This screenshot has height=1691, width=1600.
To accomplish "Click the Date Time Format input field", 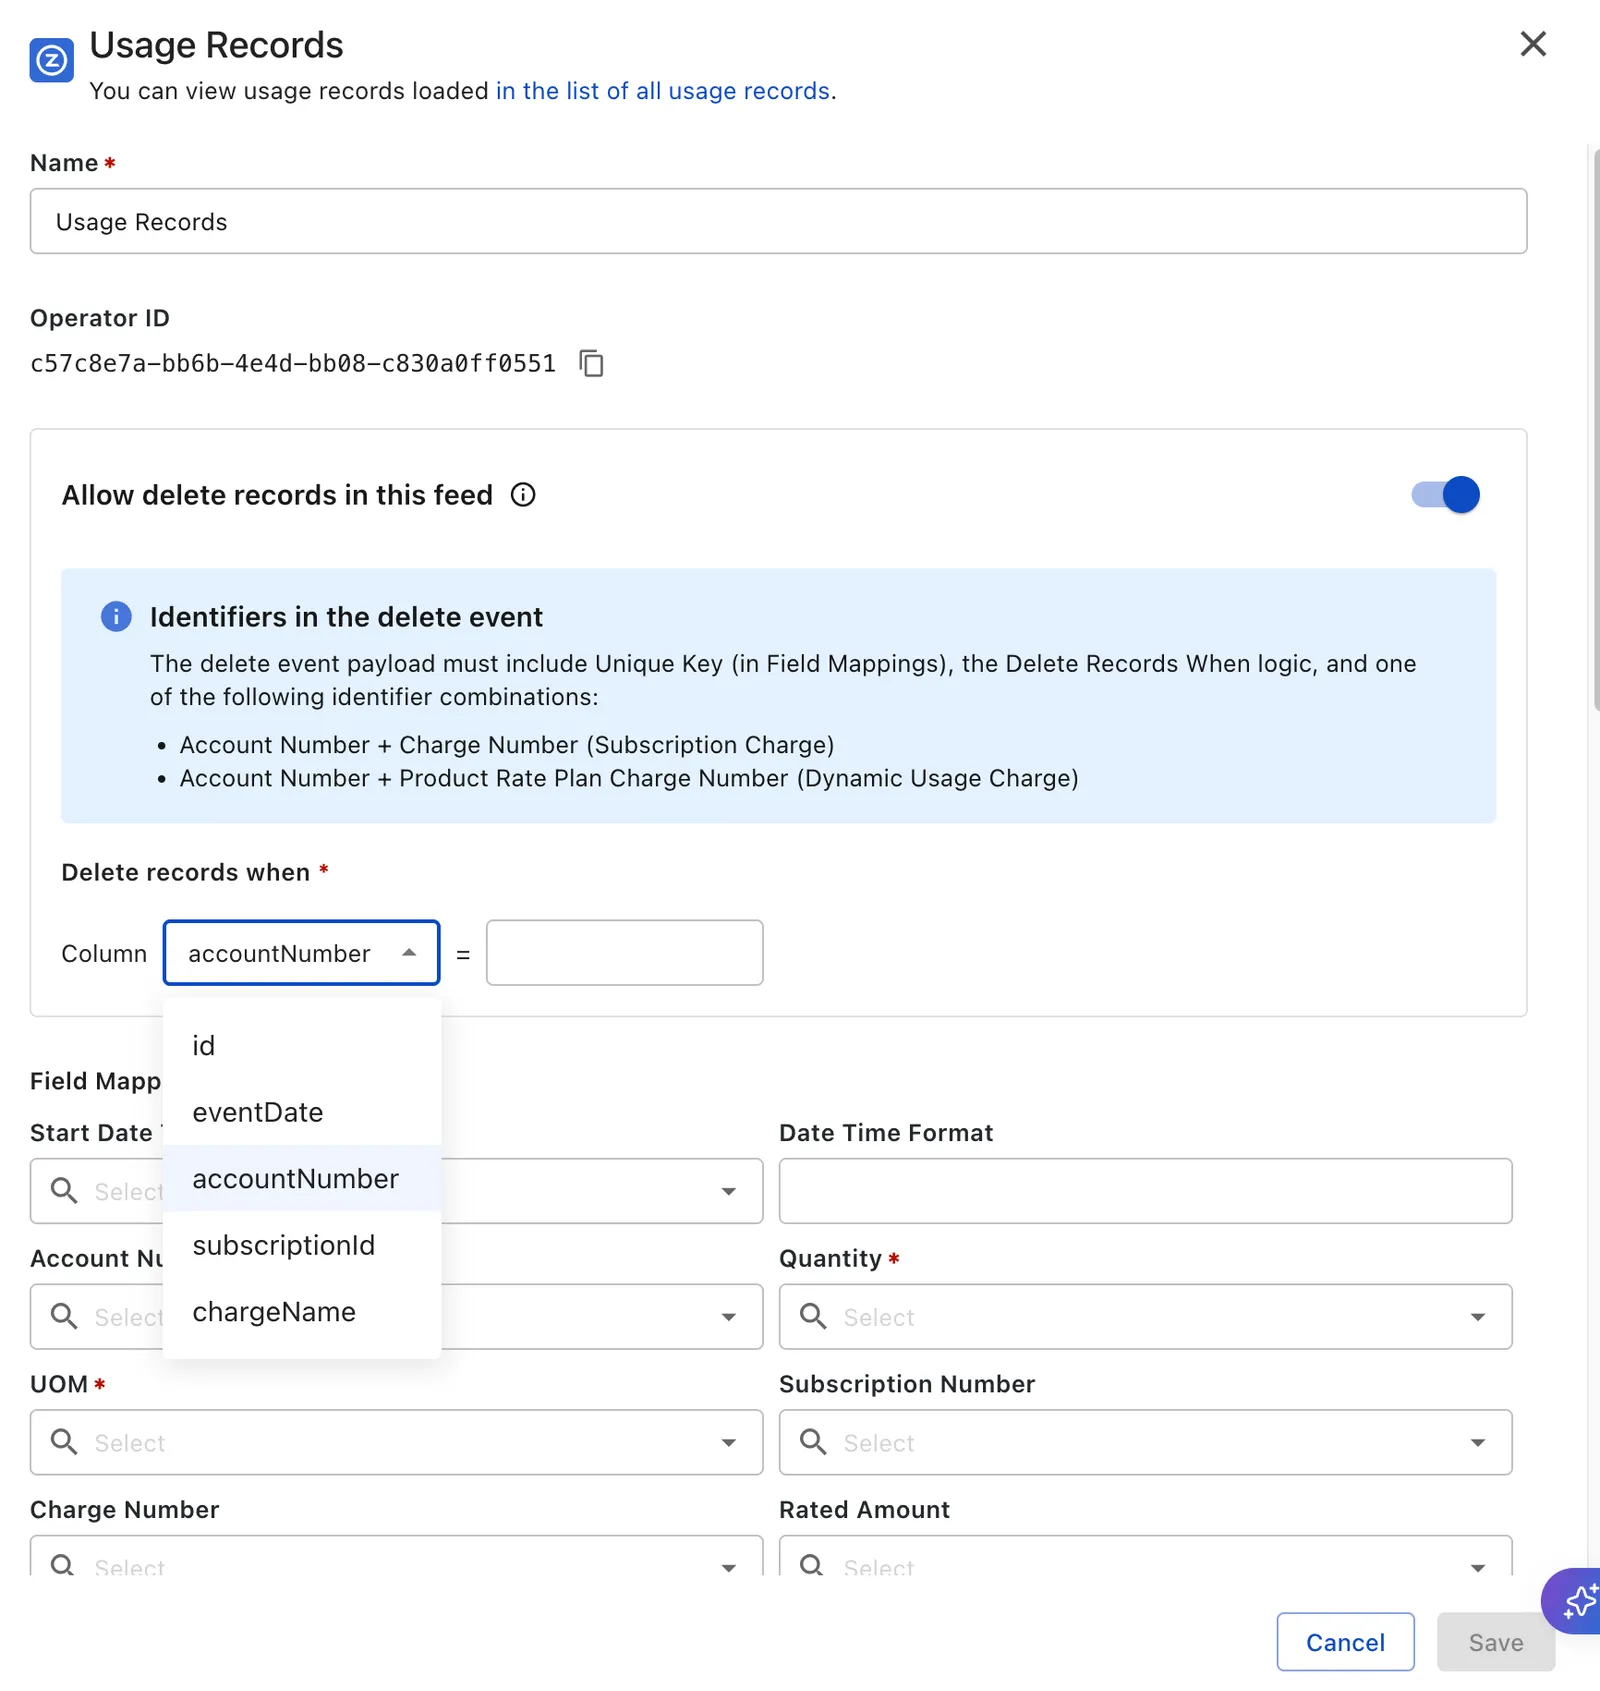I will click(1145, 1191).
